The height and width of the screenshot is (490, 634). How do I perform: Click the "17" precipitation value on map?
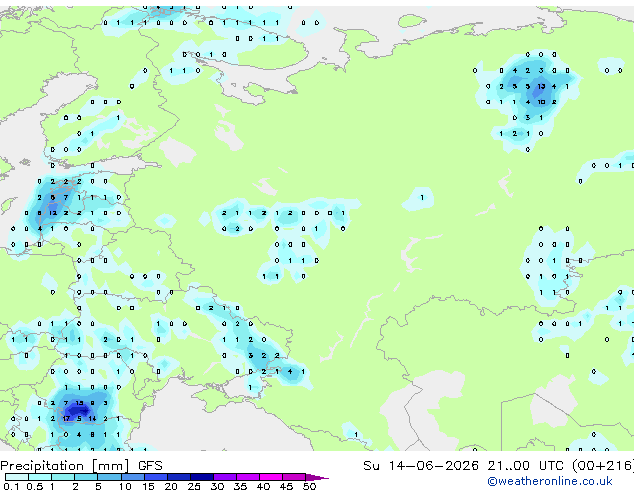tap(66, 419)
